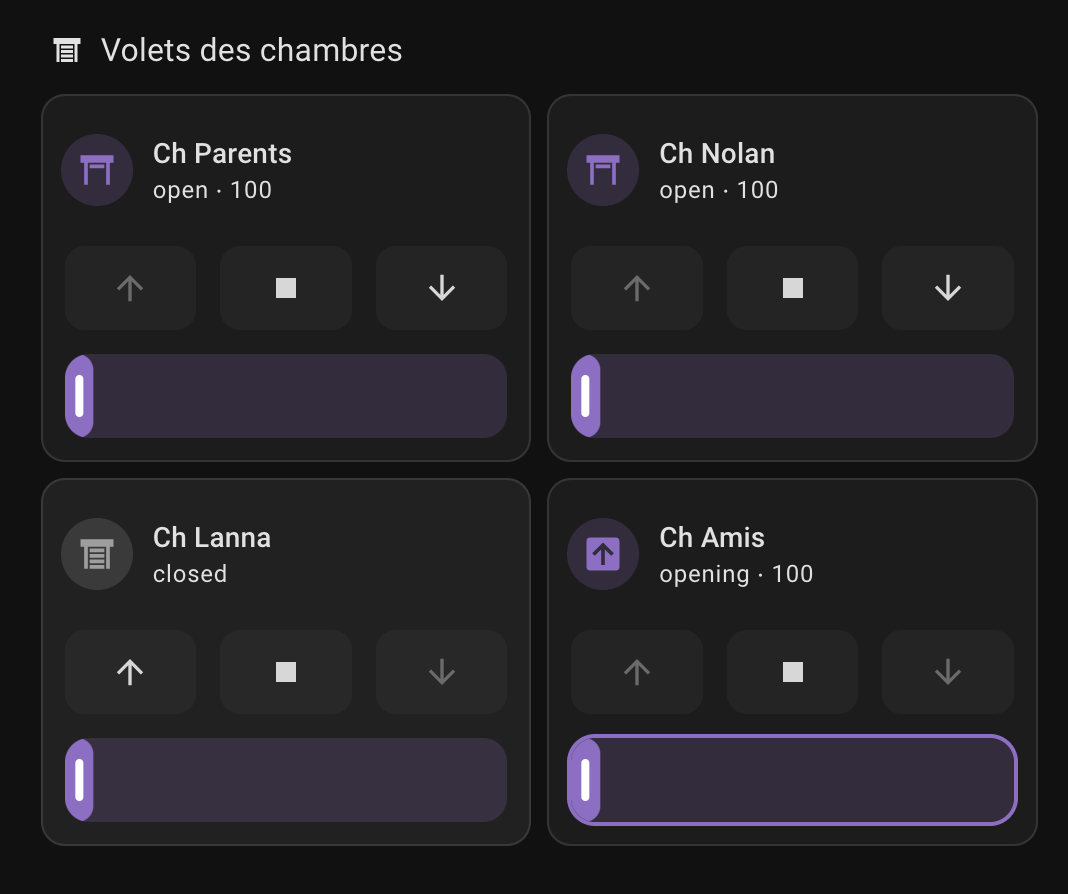Screen dimensions: 1068x894
Task: Click the Ch Amis position slider
Action: (792, 780)
